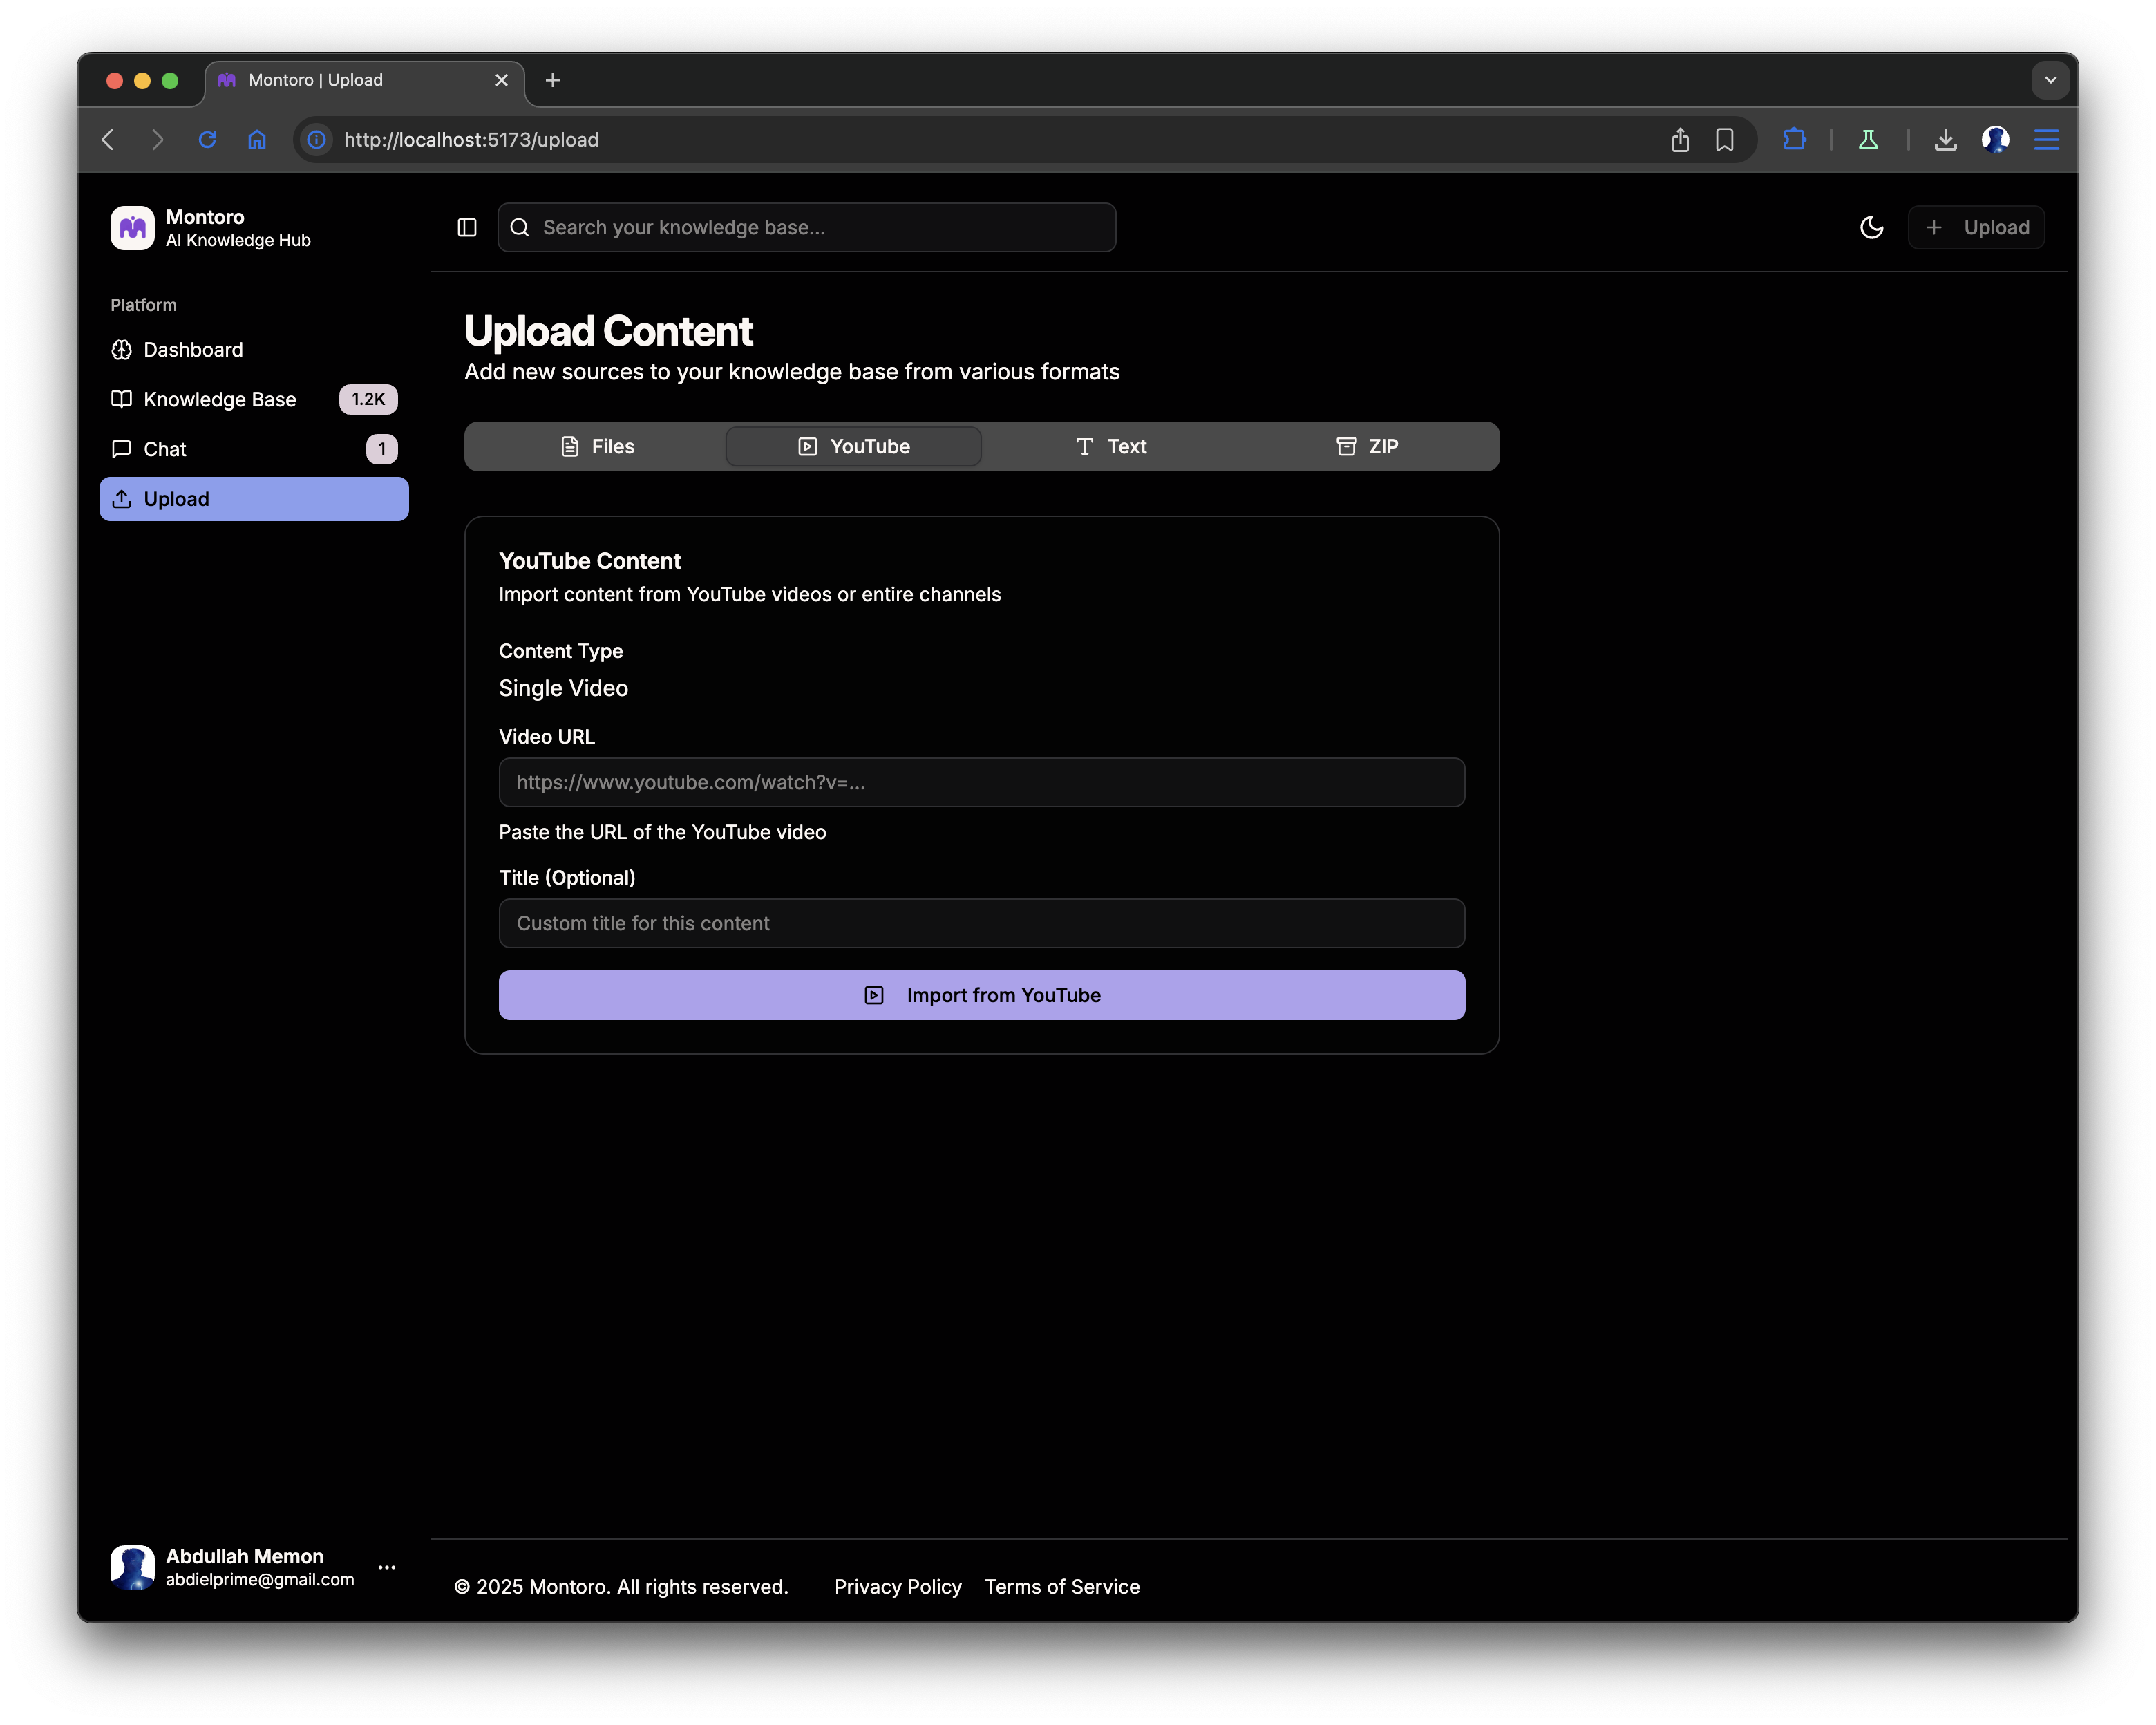Open the options menu next to Abdullah Memon
2156x1725 pixels.
[x=387, y=1567]
